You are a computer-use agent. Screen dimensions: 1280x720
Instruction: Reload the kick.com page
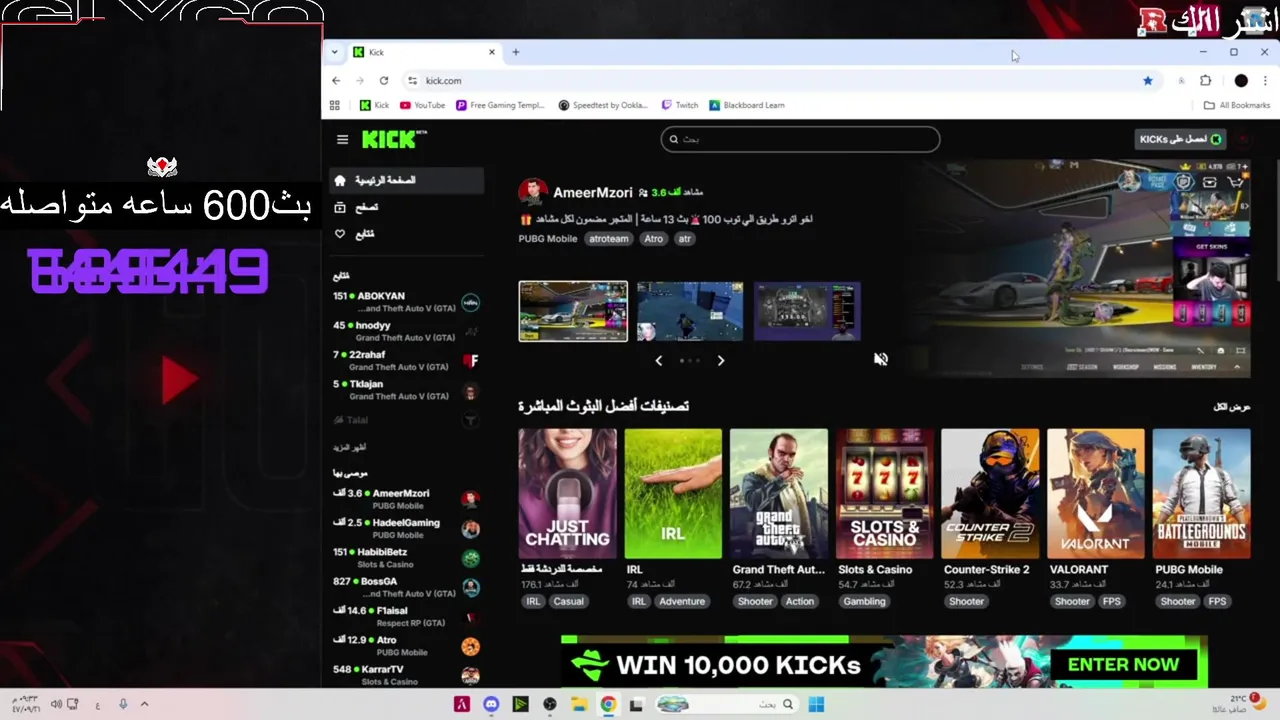[384, 81]
